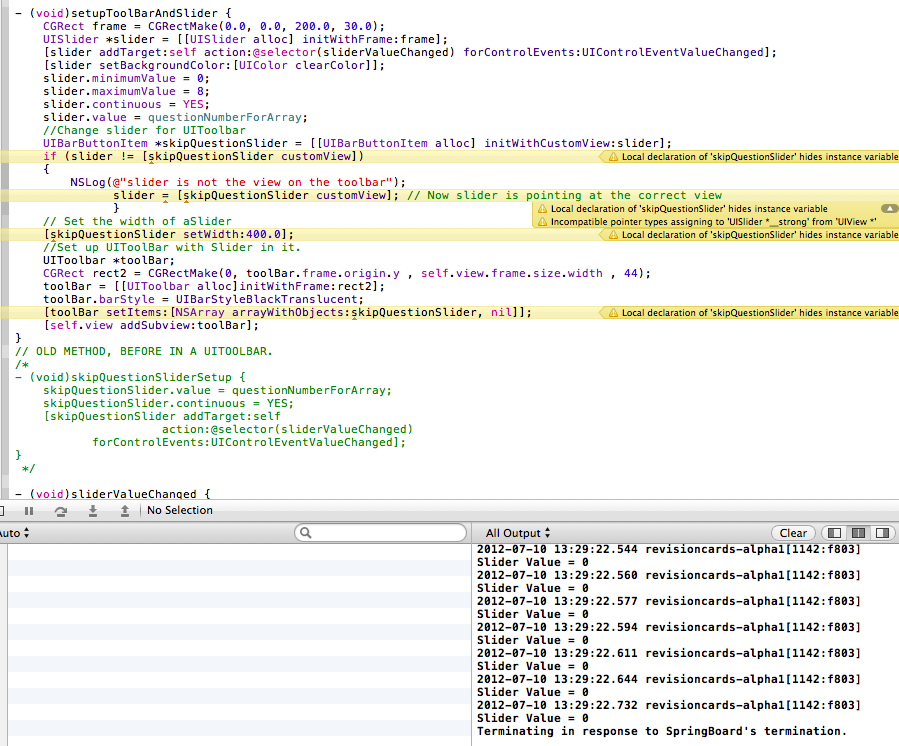Viewport: 899px width, 746px height.
Task: Click 'Terminating in response to SpringBoard's termination' line
Action: [x=662, y=732]
